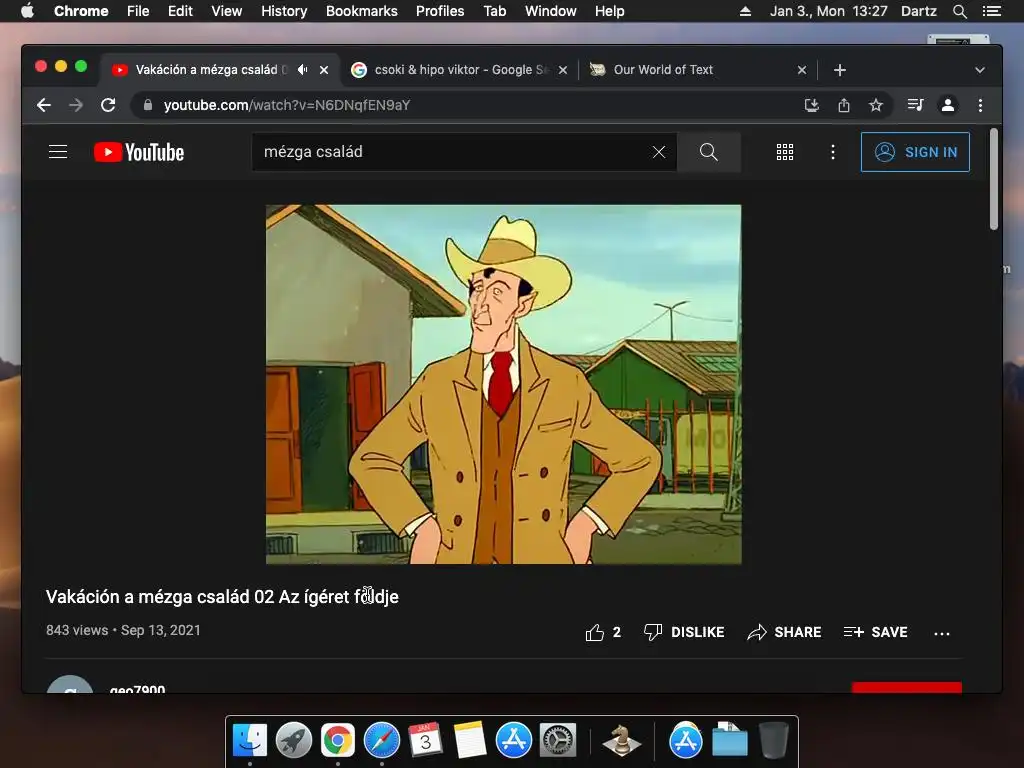Clear the search box with X icon
This screenshot has height=768, width=1024.
tap(659, 152)
